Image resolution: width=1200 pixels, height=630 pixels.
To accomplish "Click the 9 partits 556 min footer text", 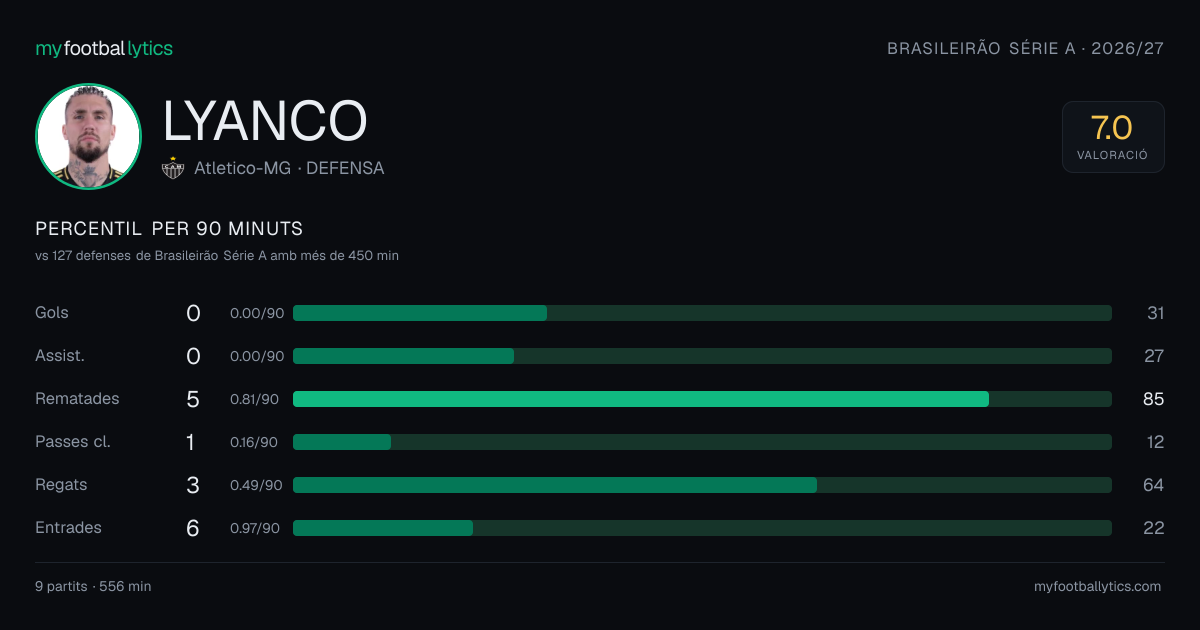I will pos(93,587).
